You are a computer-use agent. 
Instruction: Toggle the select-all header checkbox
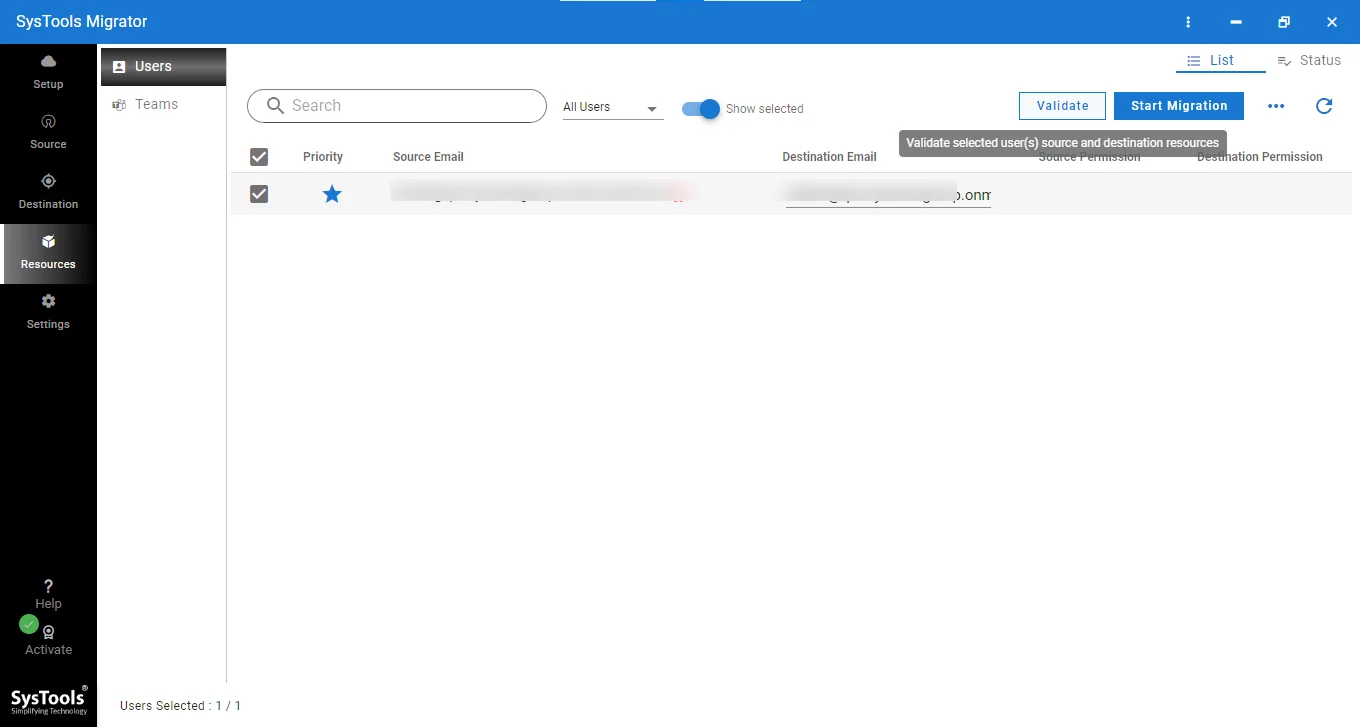click(x=259, y=157)
